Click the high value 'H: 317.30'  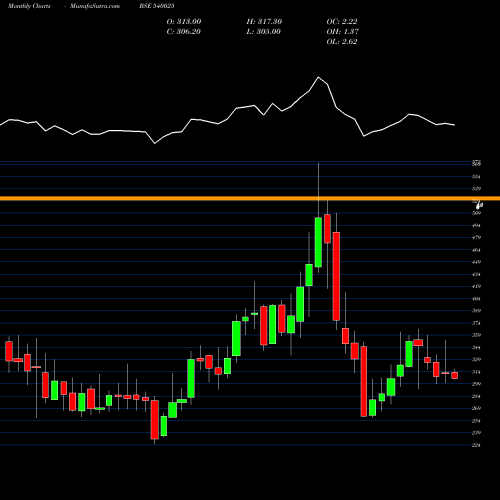pyautogui.click(x=264, y=22)
